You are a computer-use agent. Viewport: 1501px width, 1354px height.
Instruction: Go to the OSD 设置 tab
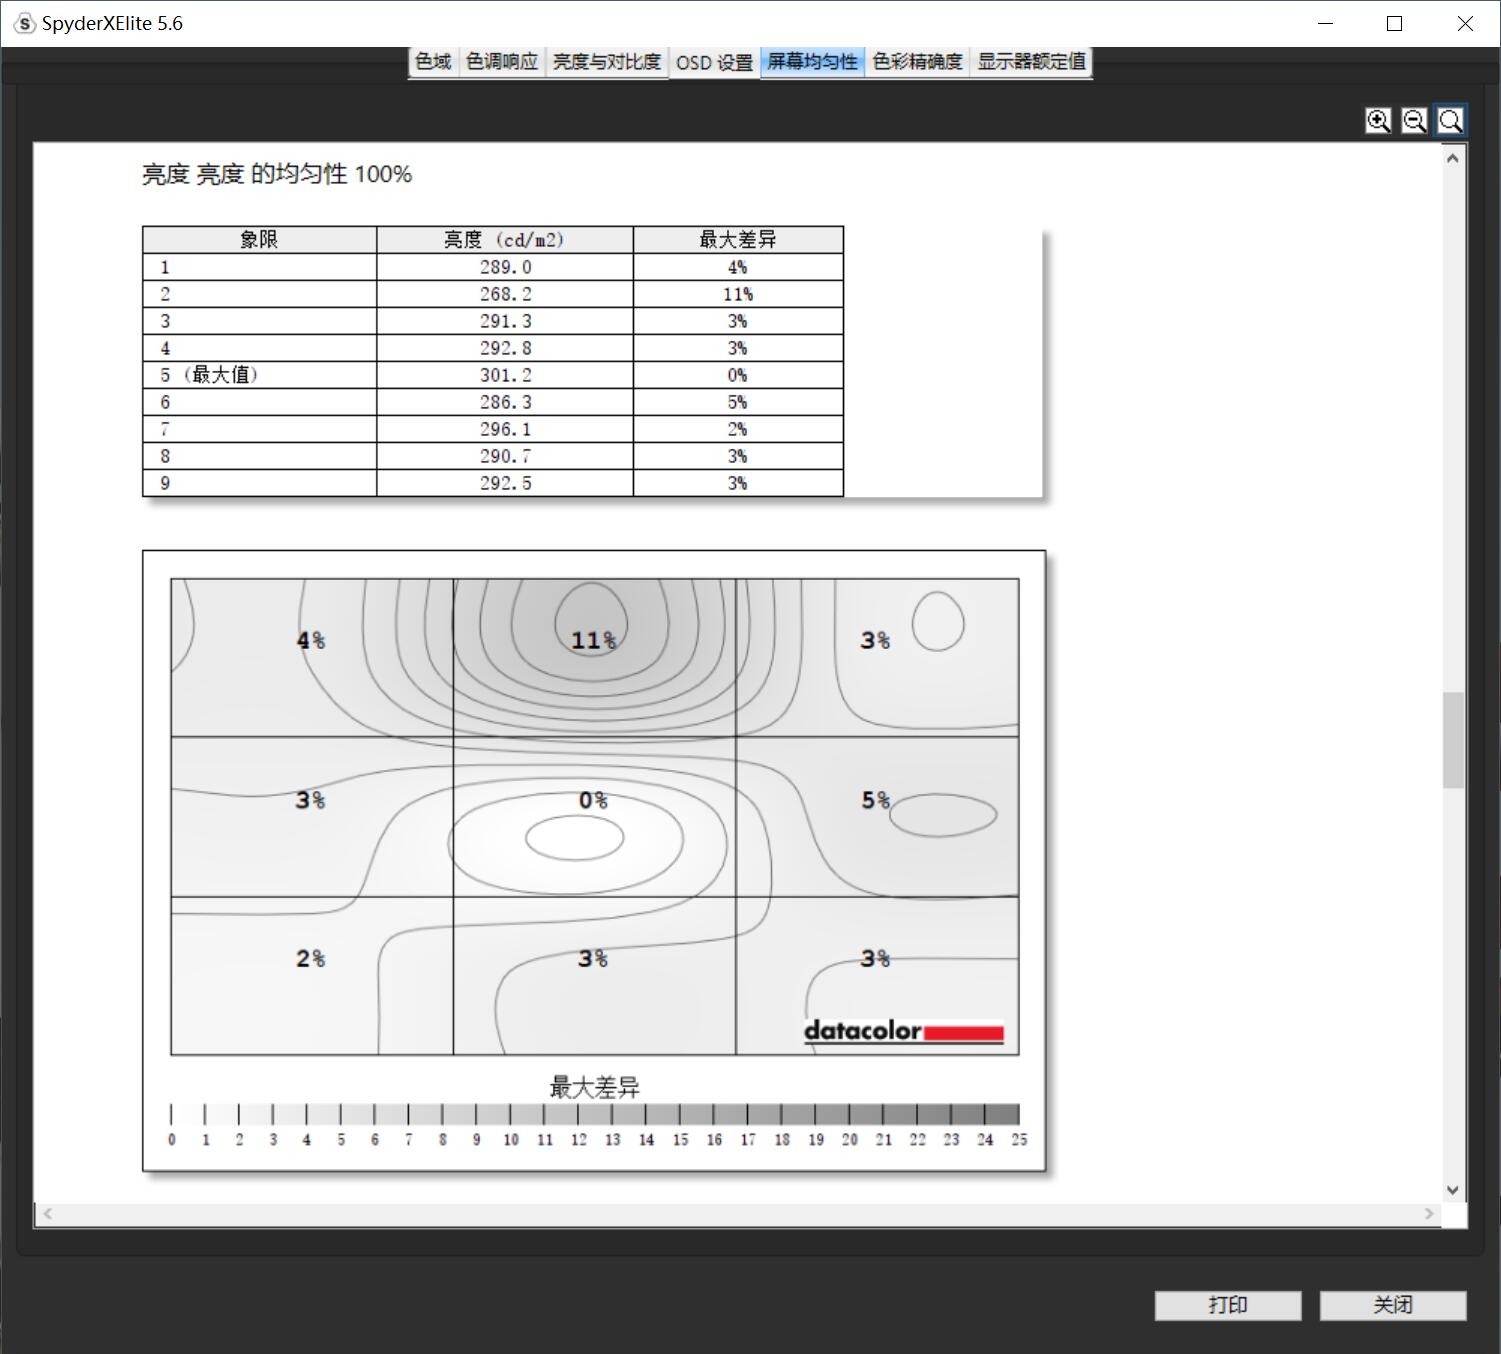(714, 62)
